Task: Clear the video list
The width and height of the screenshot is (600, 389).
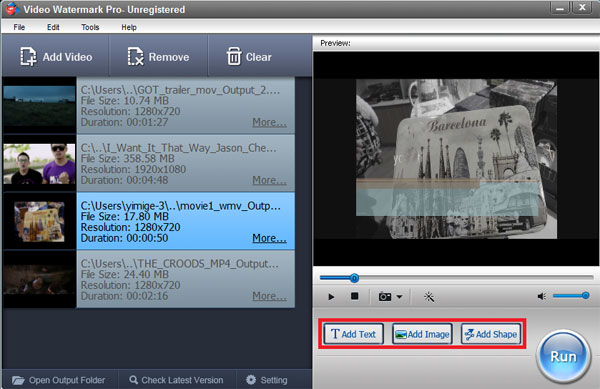Action: 249,57
